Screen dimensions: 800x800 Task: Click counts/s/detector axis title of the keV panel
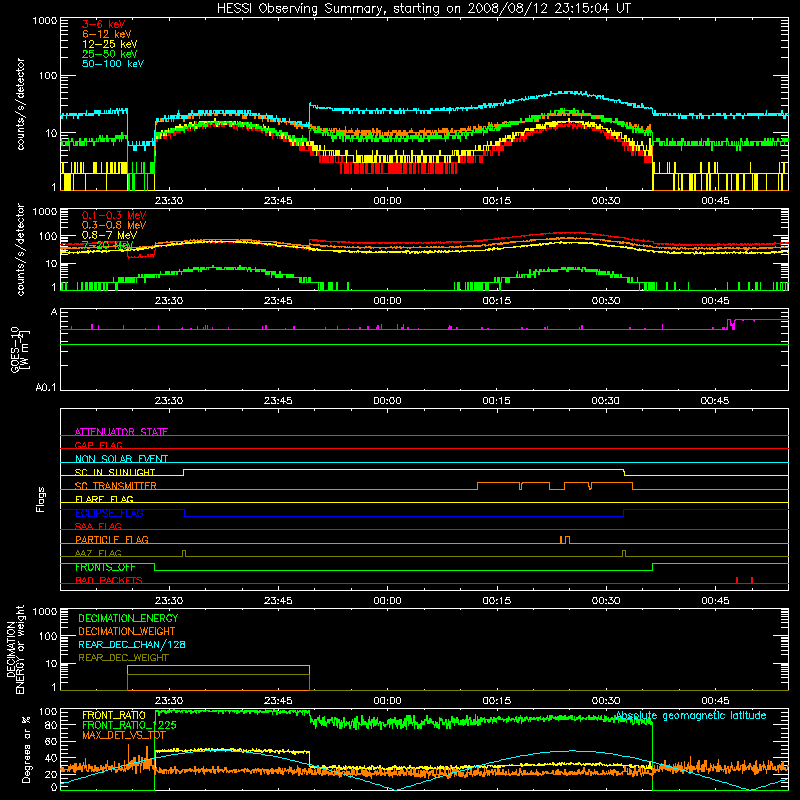click(x=20, y=104)
